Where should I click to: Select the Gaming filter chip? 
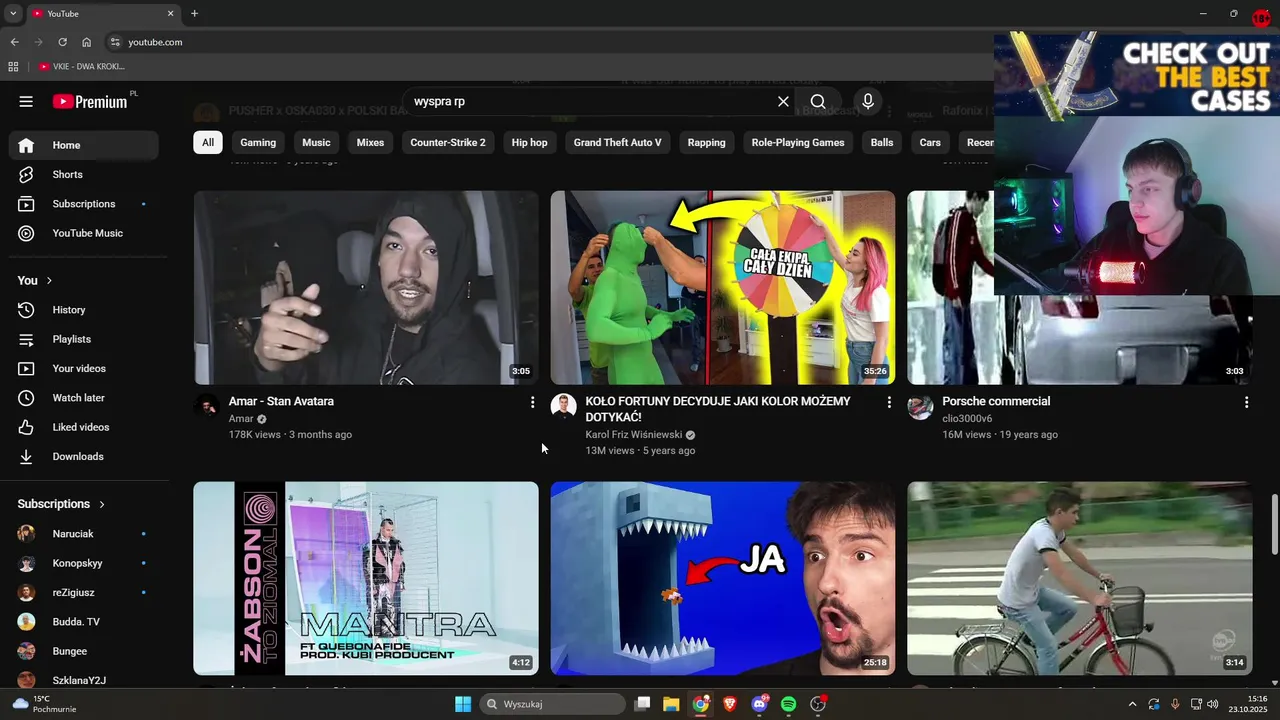[x=258, y=142]
